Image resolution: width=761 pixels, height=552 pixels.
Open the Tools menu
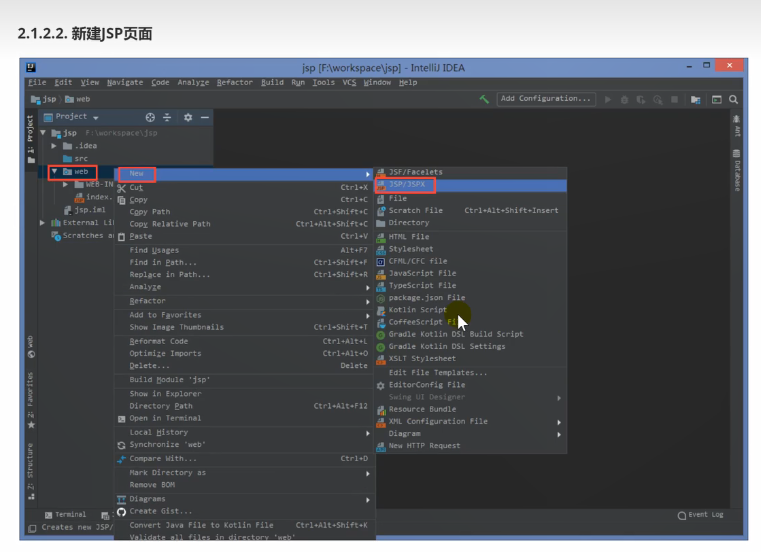coord(323,83)
